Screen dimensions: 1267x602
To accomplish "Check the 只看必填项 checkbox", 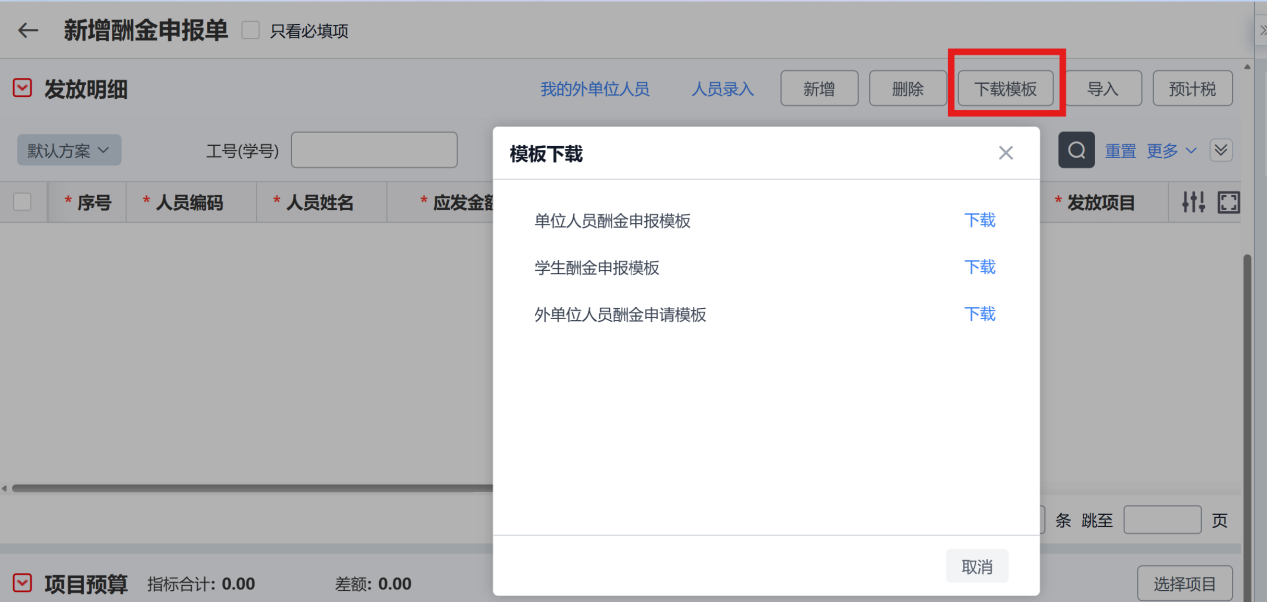I will pyautogui.click(x=251, y=31).
